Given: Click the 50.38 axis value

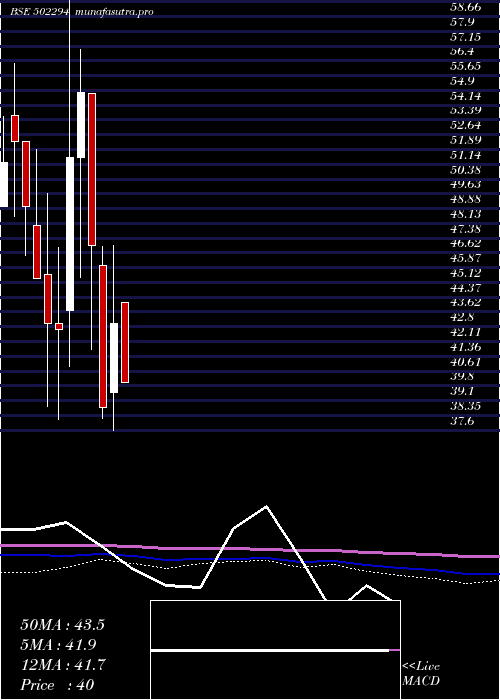Looking at the screenshot, I should (465, 170).
